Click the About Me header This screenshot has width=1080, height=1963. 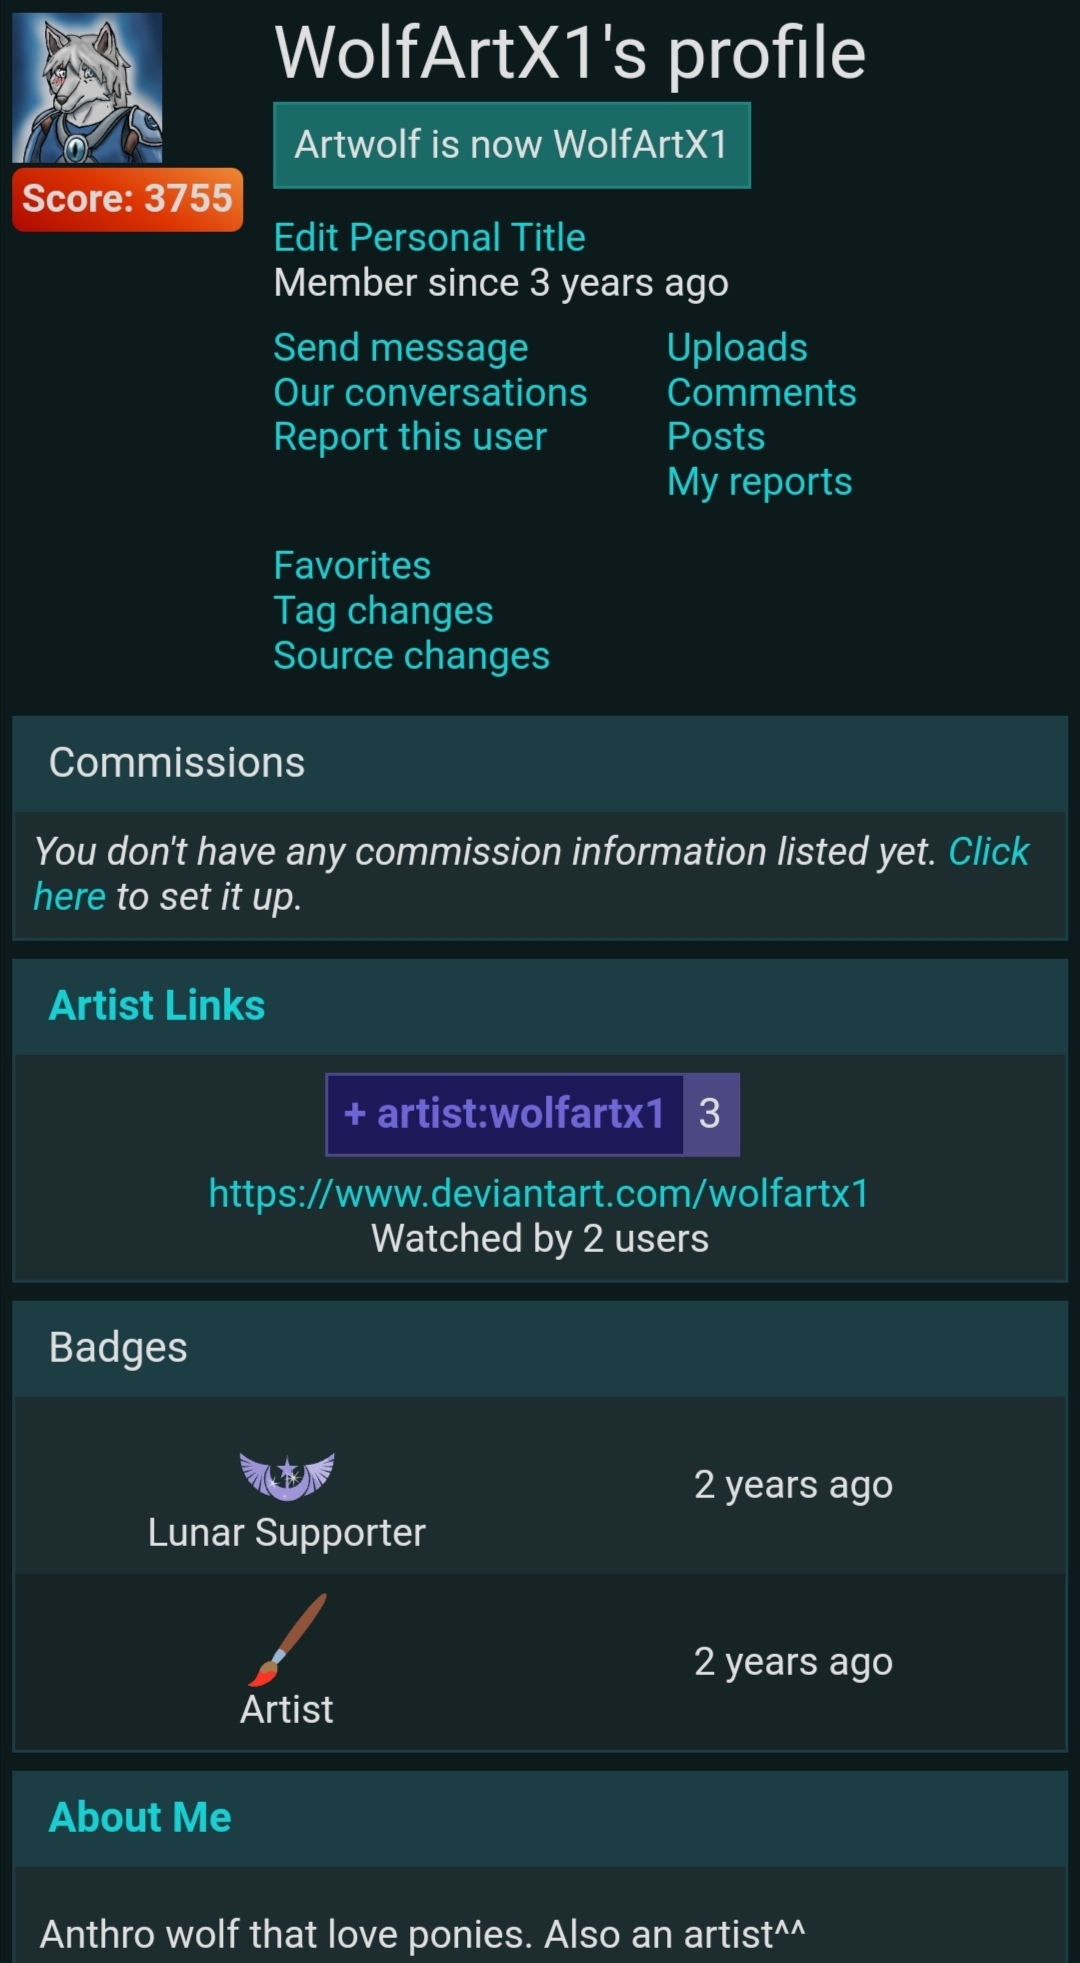coord(140,1818)
